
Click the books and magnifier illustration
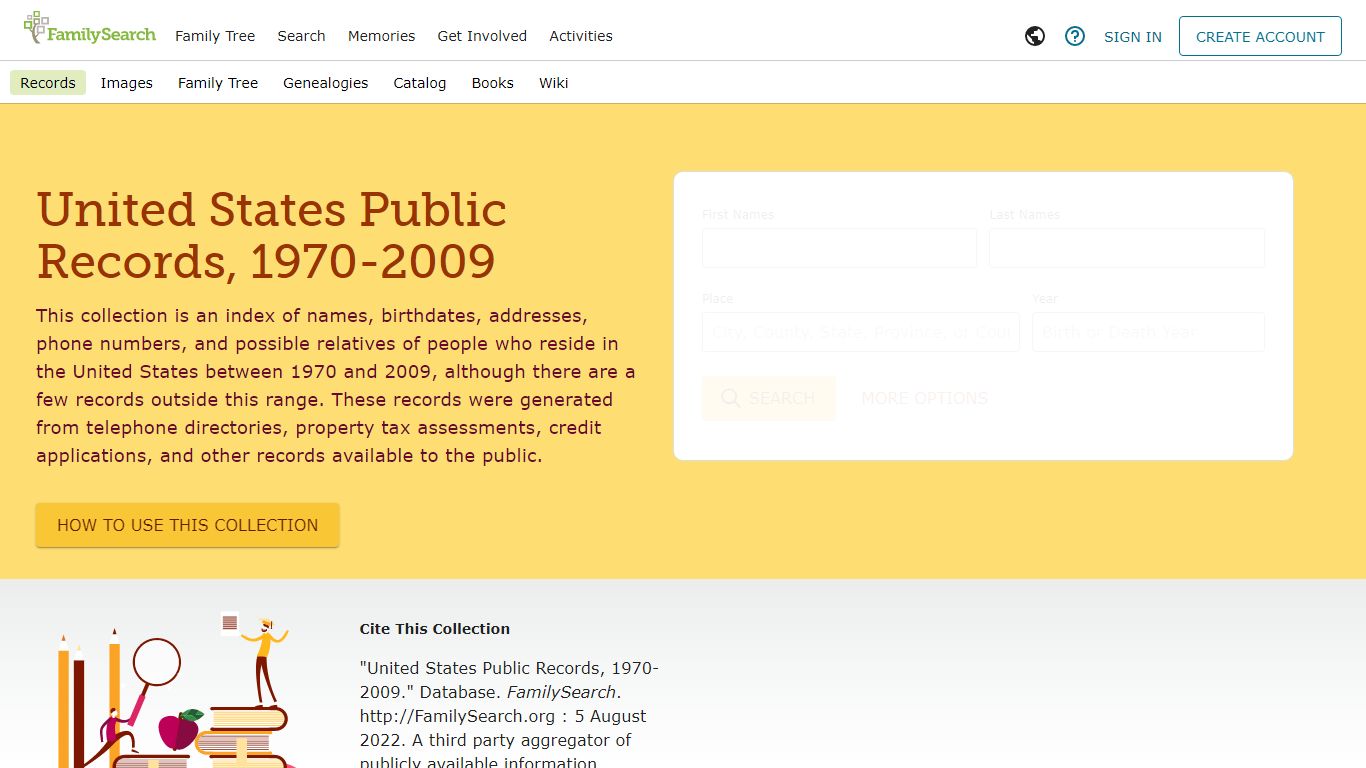pos(175,690)
